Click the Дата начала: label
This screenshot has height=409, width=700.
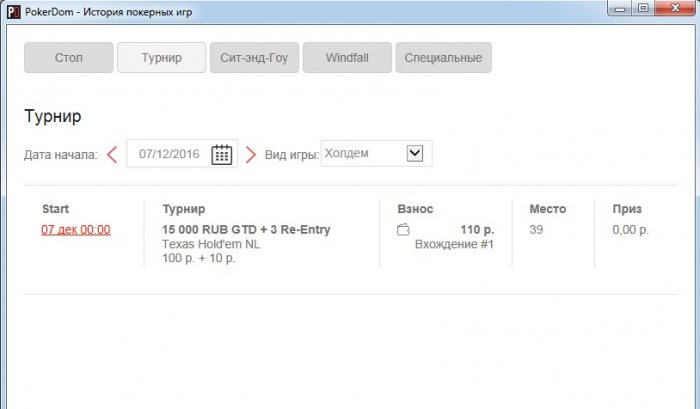click(61, 155)
